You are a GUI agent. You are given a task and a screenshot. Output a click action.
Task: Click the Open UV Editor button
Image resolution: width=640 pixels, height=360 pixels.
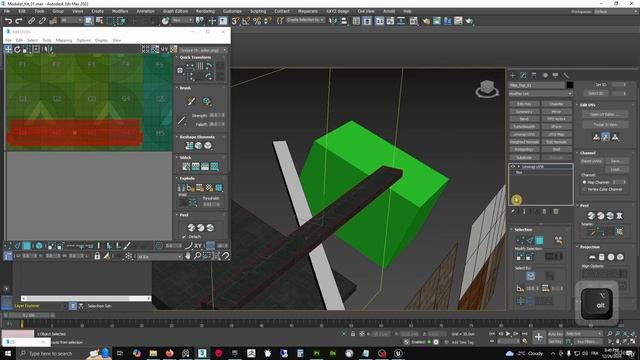tap(605, 114)
